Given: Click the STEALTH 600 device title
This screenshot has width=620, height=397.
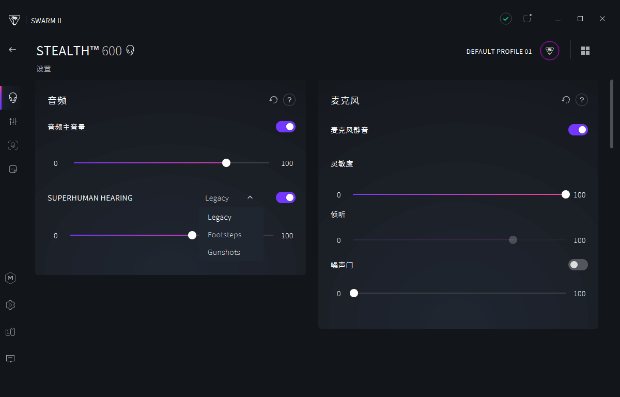Looking at the screenshot, I should tap(79, 51).
